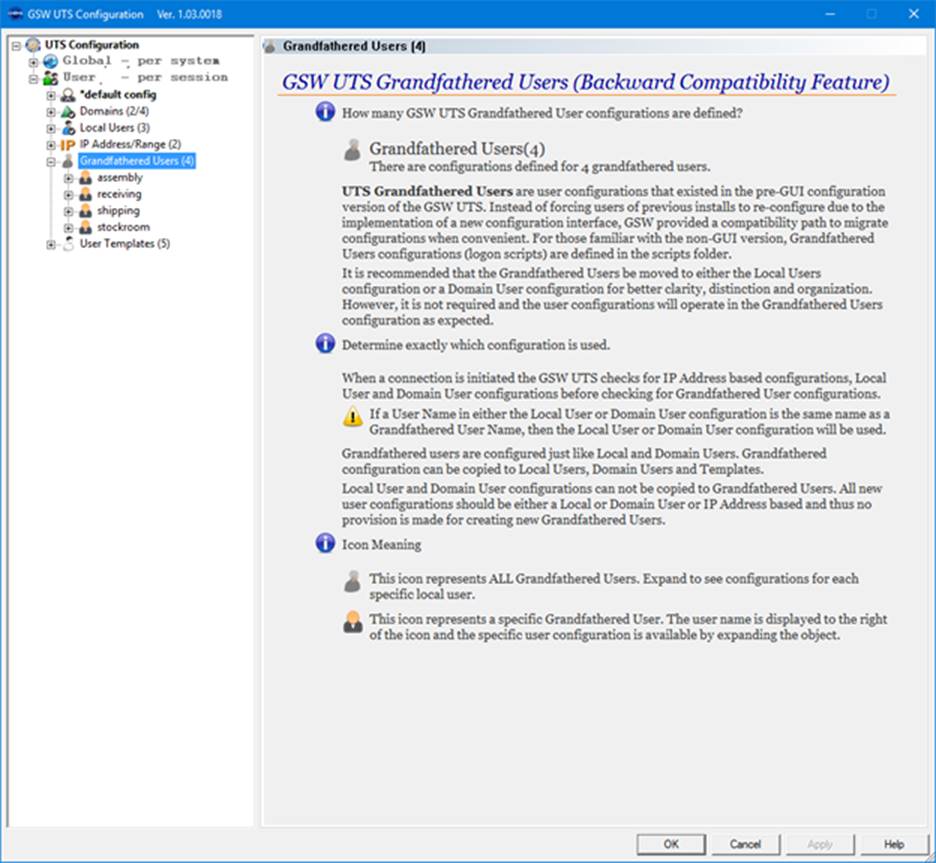Viewport: 936px width, 863px height.
Task: Select 'stockroom' grandfathered user
Action: click(x=124, y=227)
